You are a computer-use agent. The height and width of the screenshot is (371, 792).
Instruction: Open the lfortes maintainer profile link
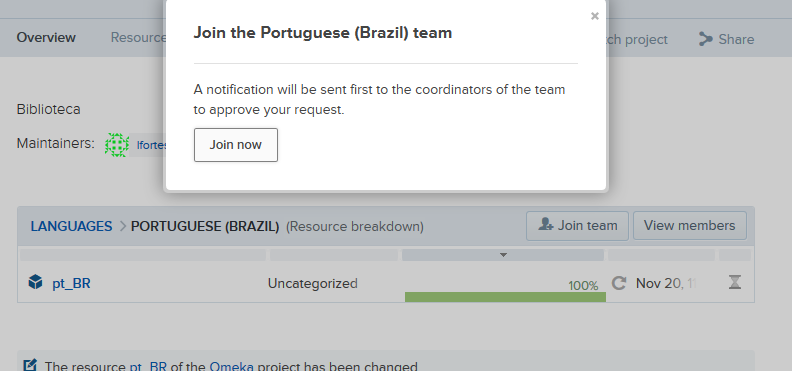pos(151,145)
